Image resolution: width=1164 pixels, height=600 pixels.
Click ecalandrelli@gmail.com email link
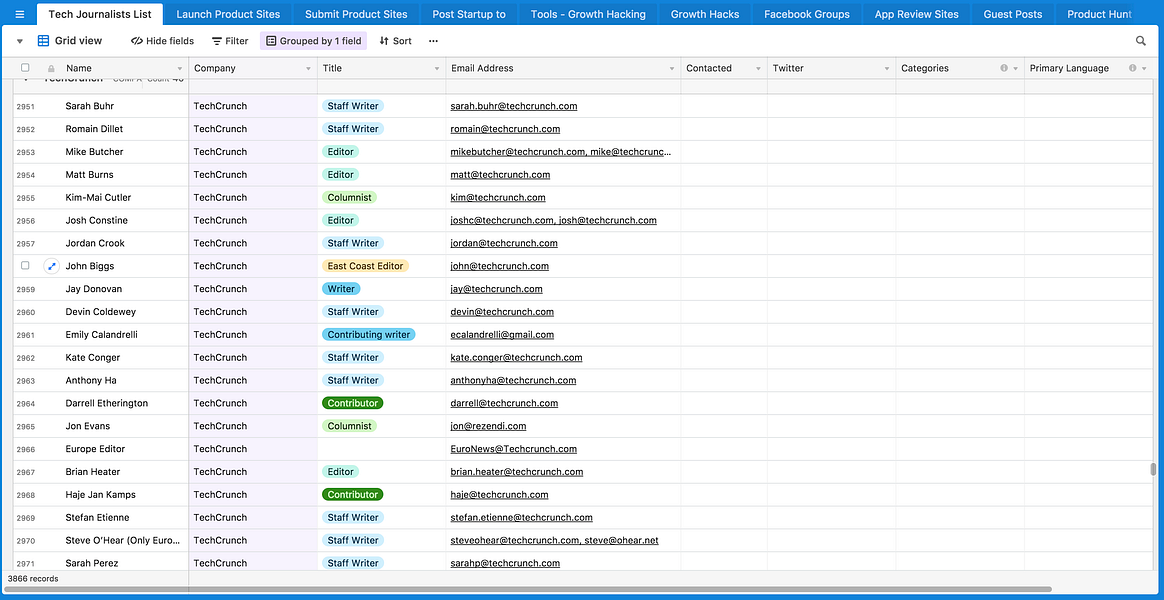pos(502,335)
